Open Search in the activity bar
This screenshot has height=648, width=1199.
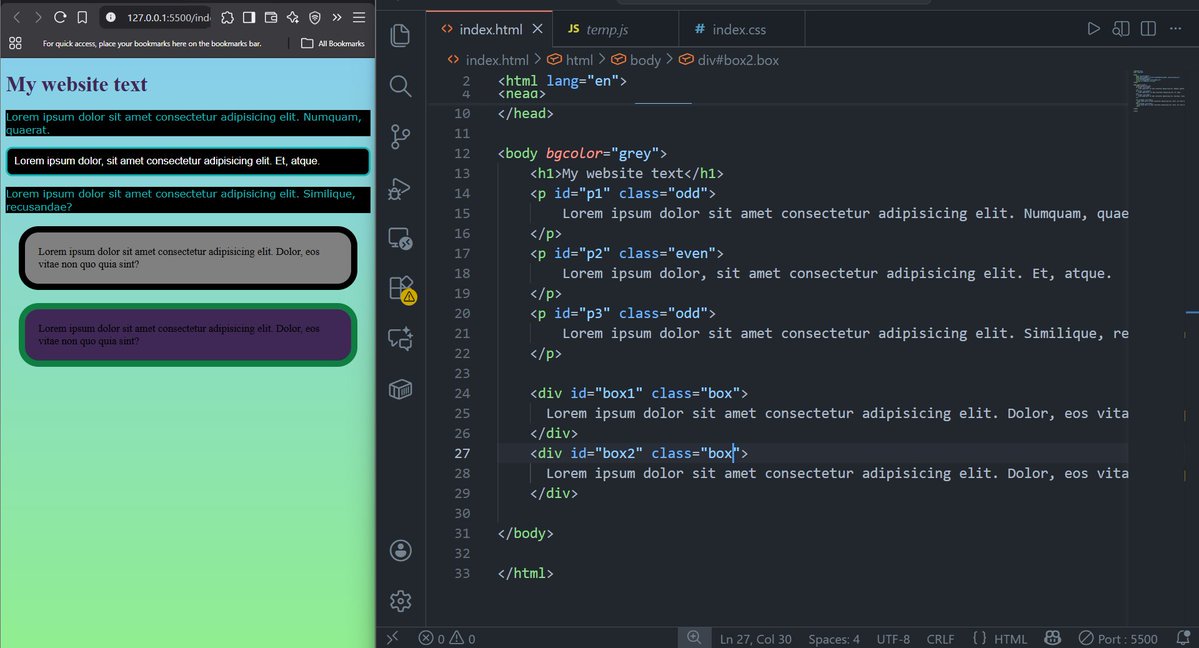point(400,86)
